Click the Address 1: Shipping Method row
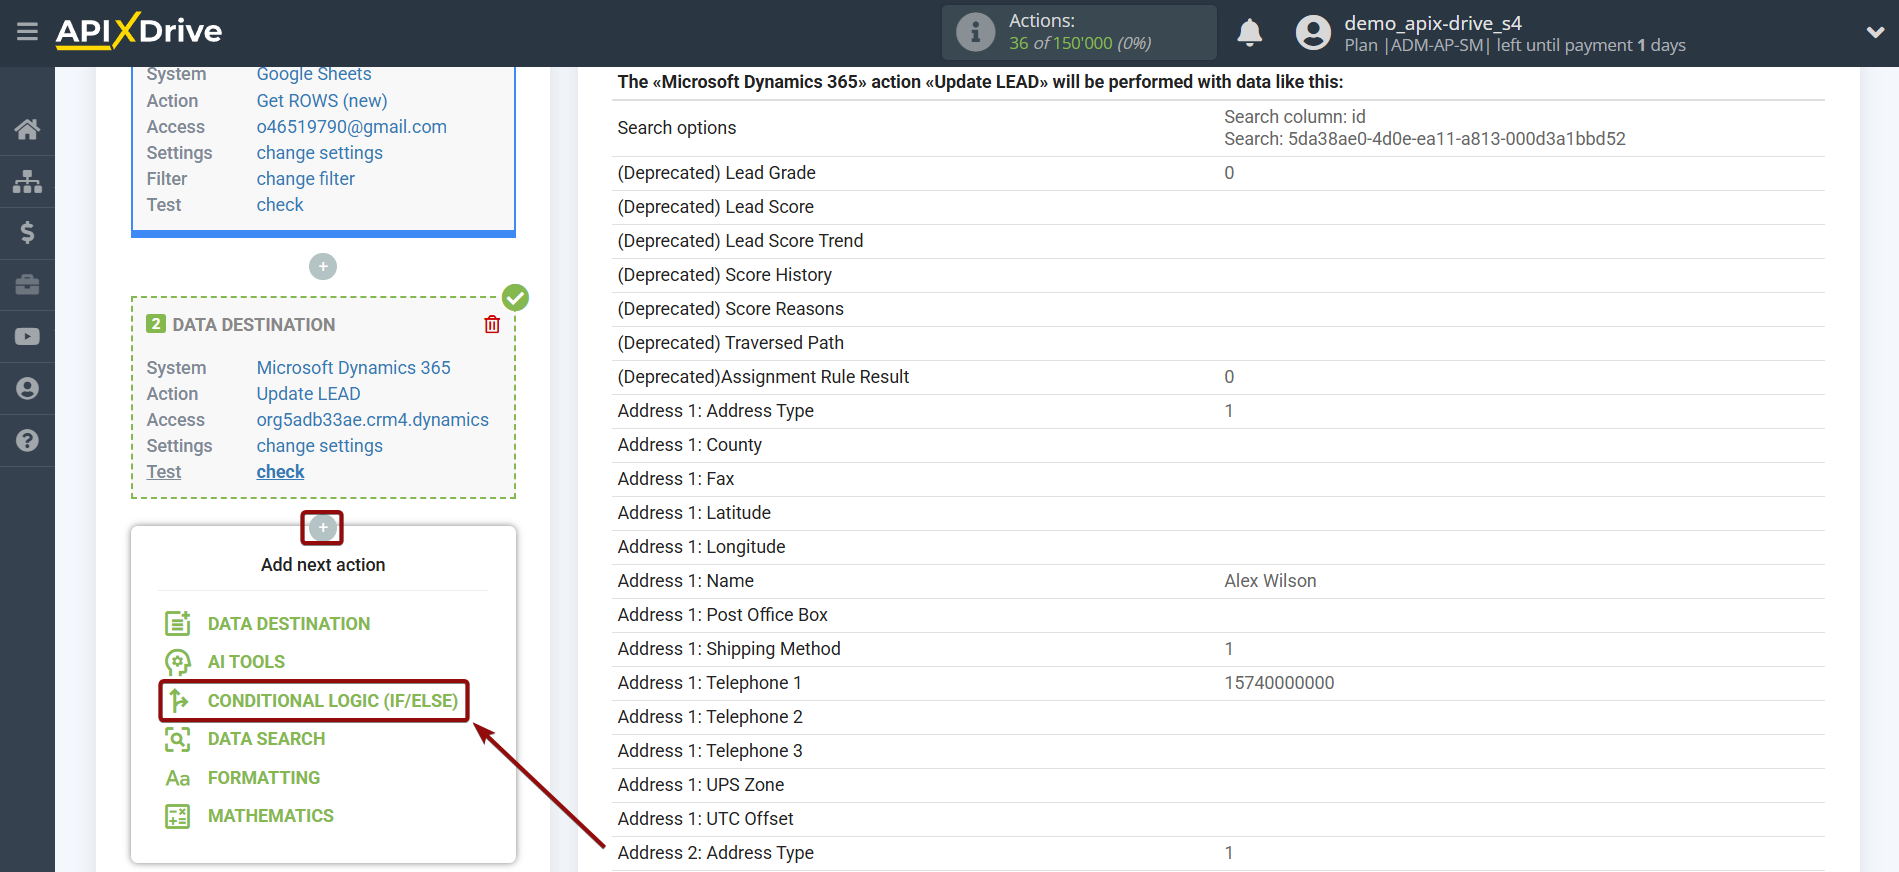This screenshot has height=872, width=1899. (1218, 649)
